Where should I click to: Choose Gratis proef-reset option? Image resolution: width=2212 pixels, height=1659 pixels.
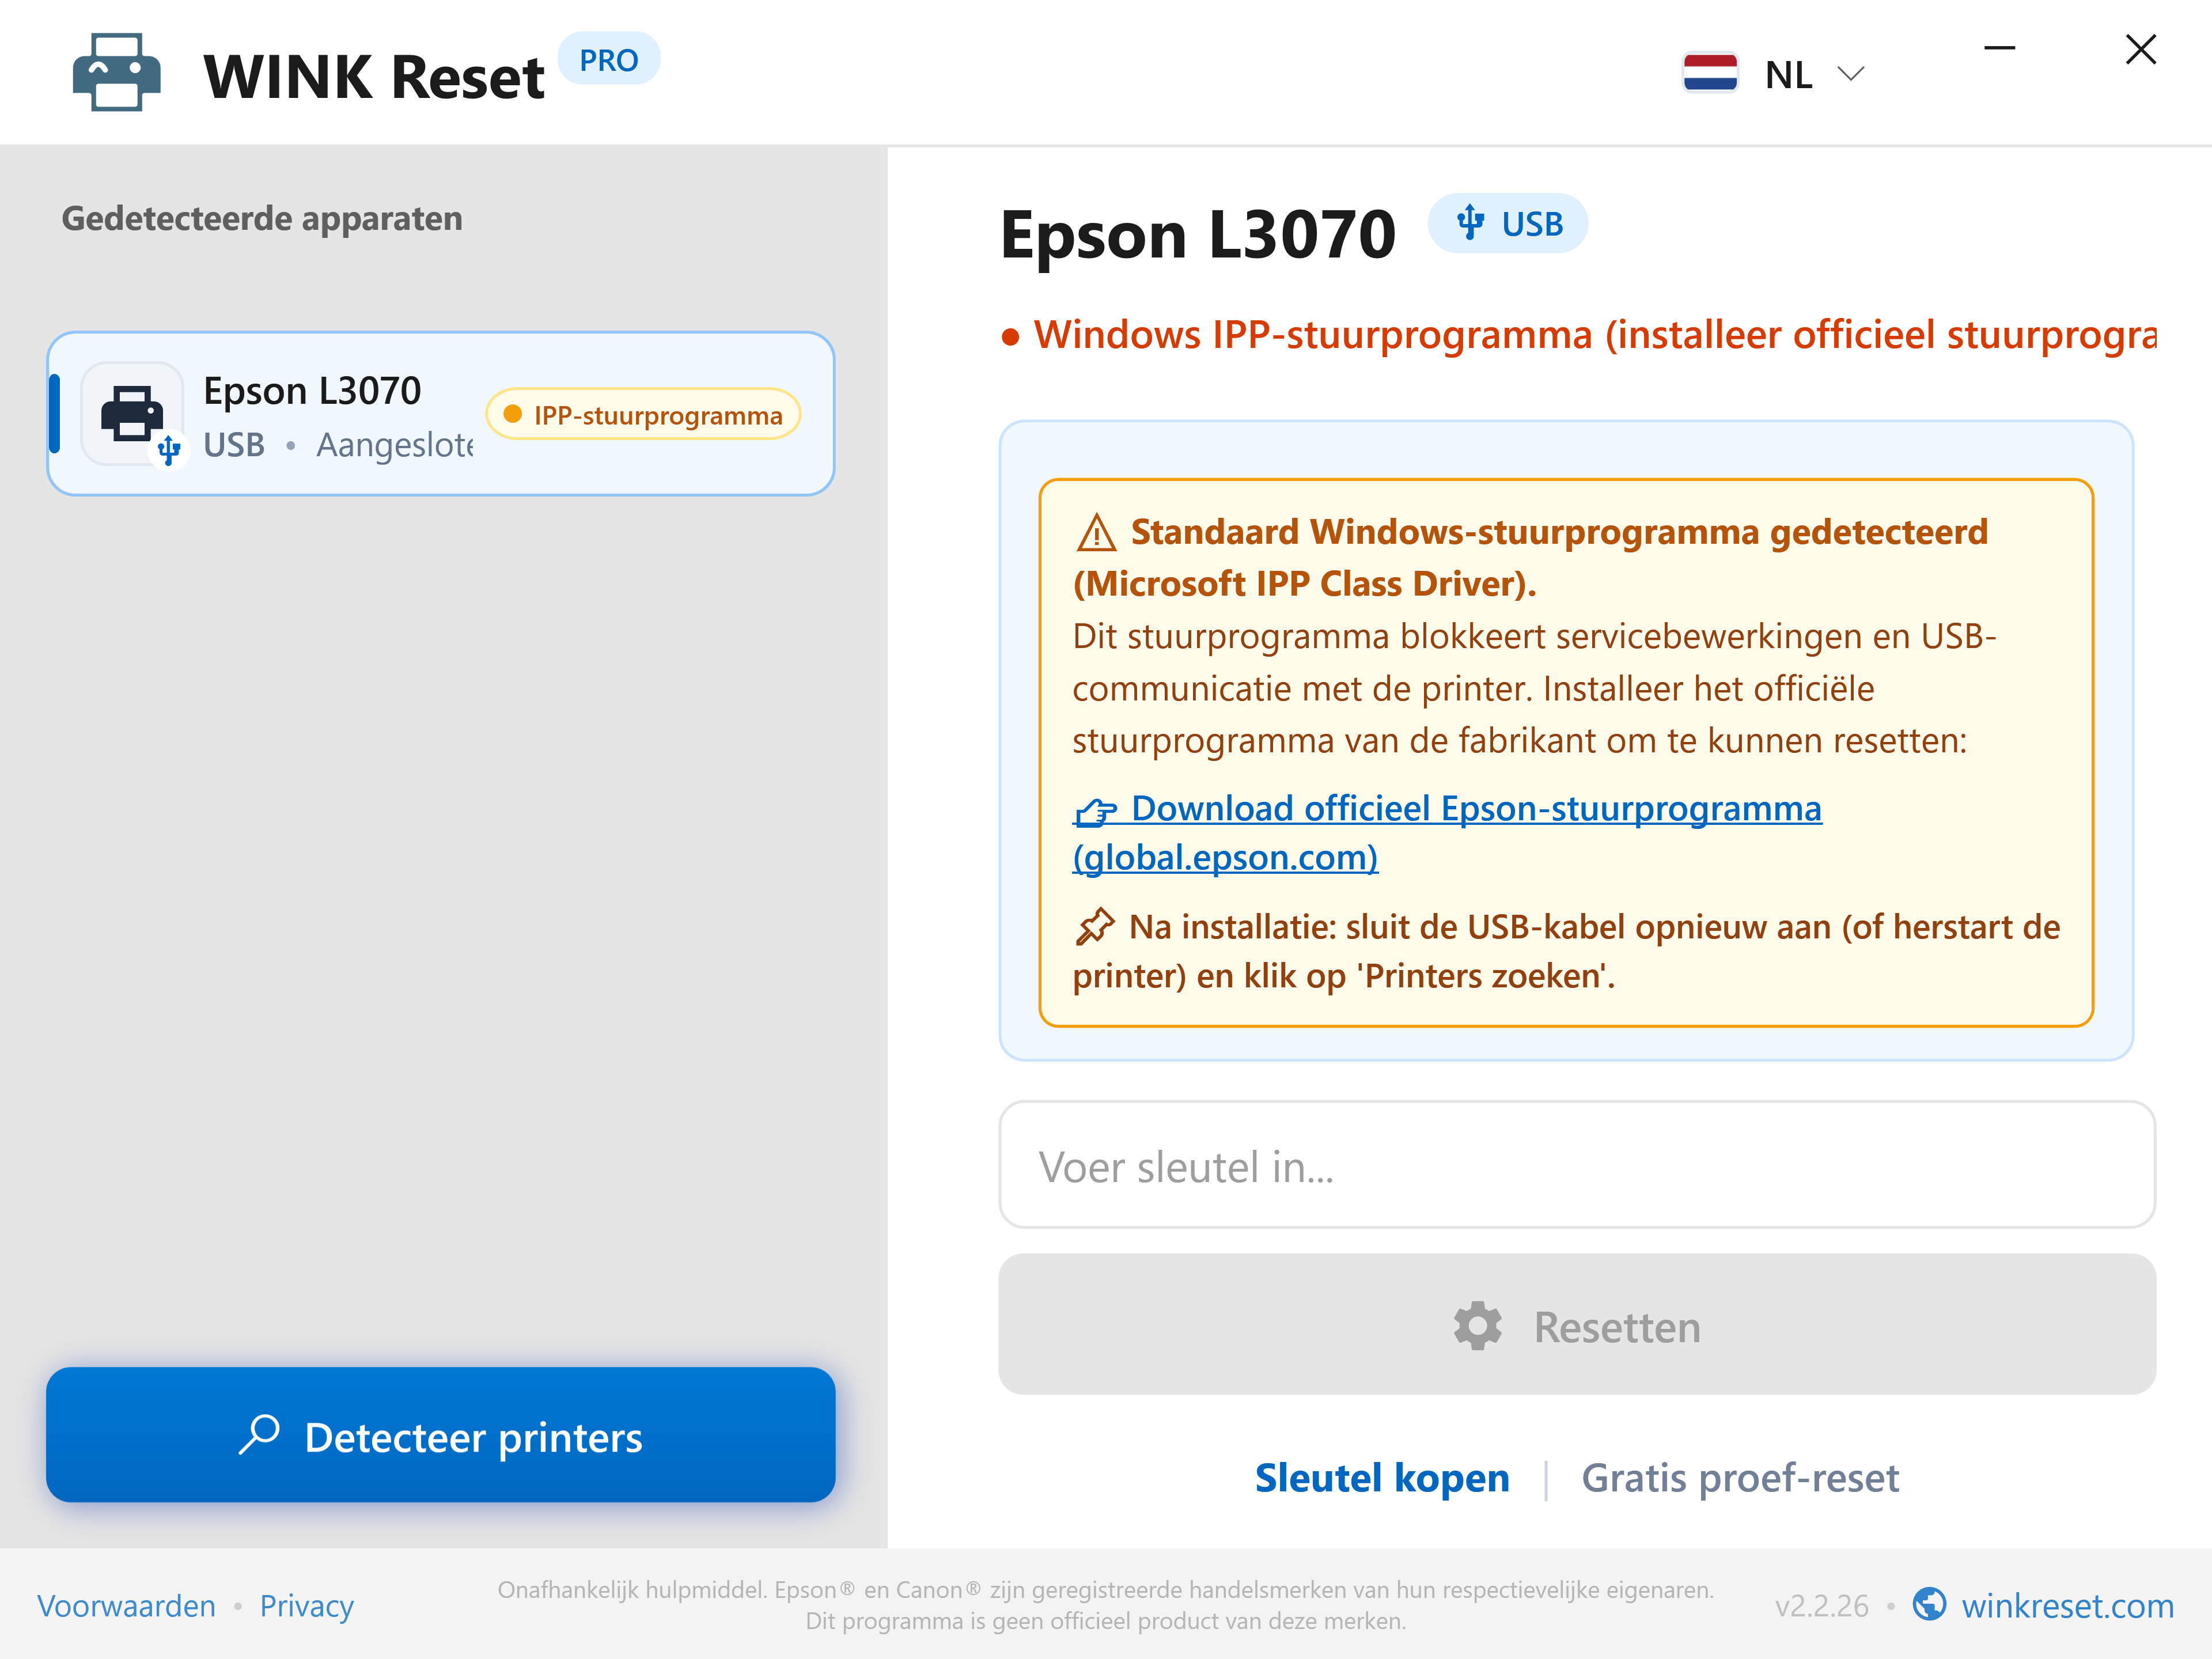1740,1478
